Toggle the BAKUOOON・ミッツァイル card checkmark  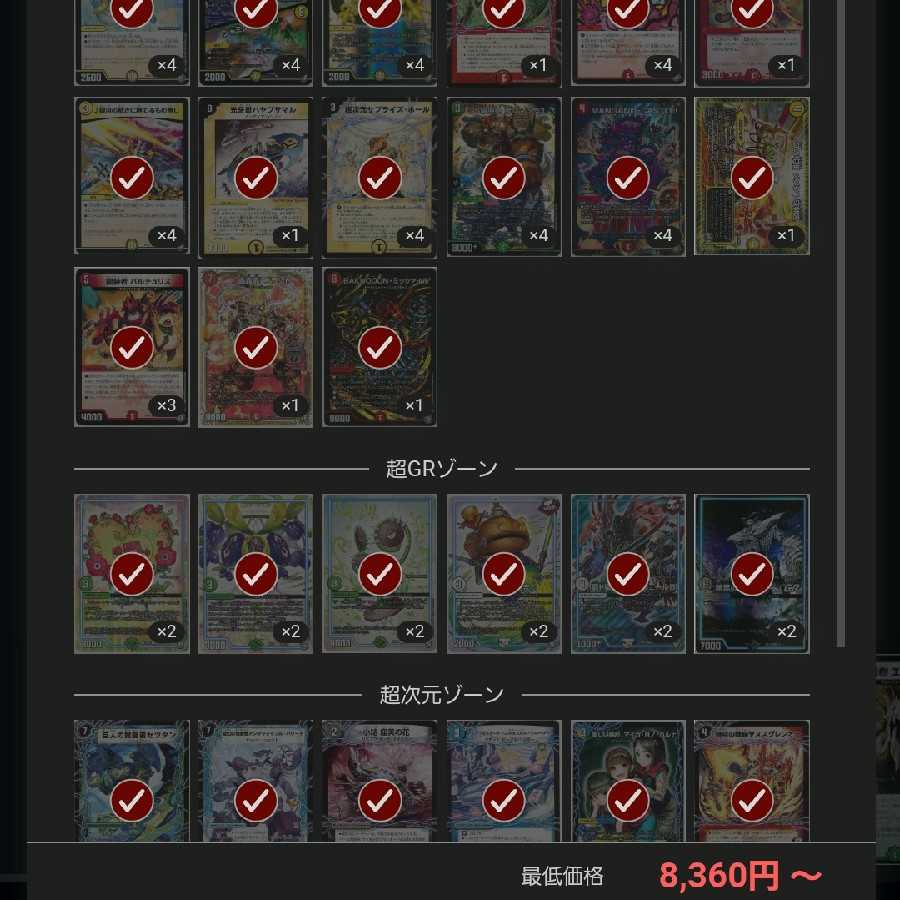[379, 347]
